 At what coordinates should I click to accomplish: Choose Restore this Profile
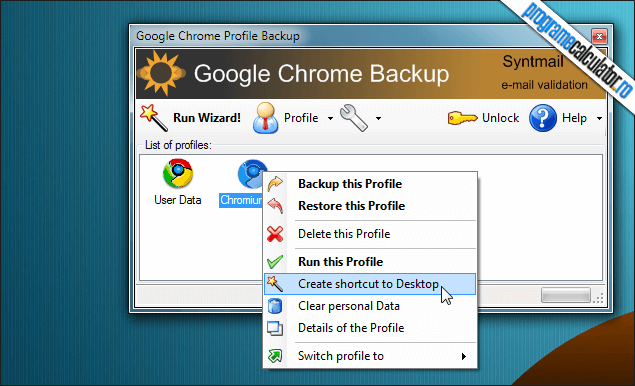point(370,206)
